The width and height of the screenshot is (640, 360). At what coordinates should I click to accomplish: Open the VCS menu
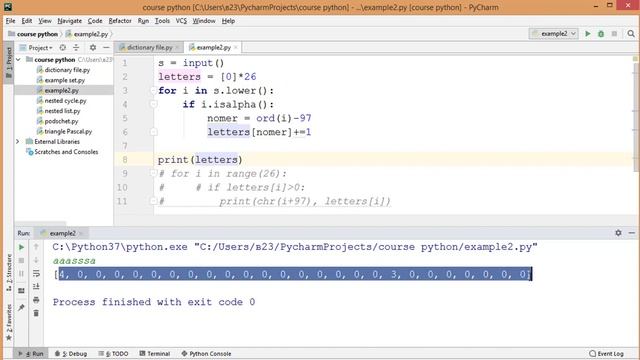click(181, 21)
